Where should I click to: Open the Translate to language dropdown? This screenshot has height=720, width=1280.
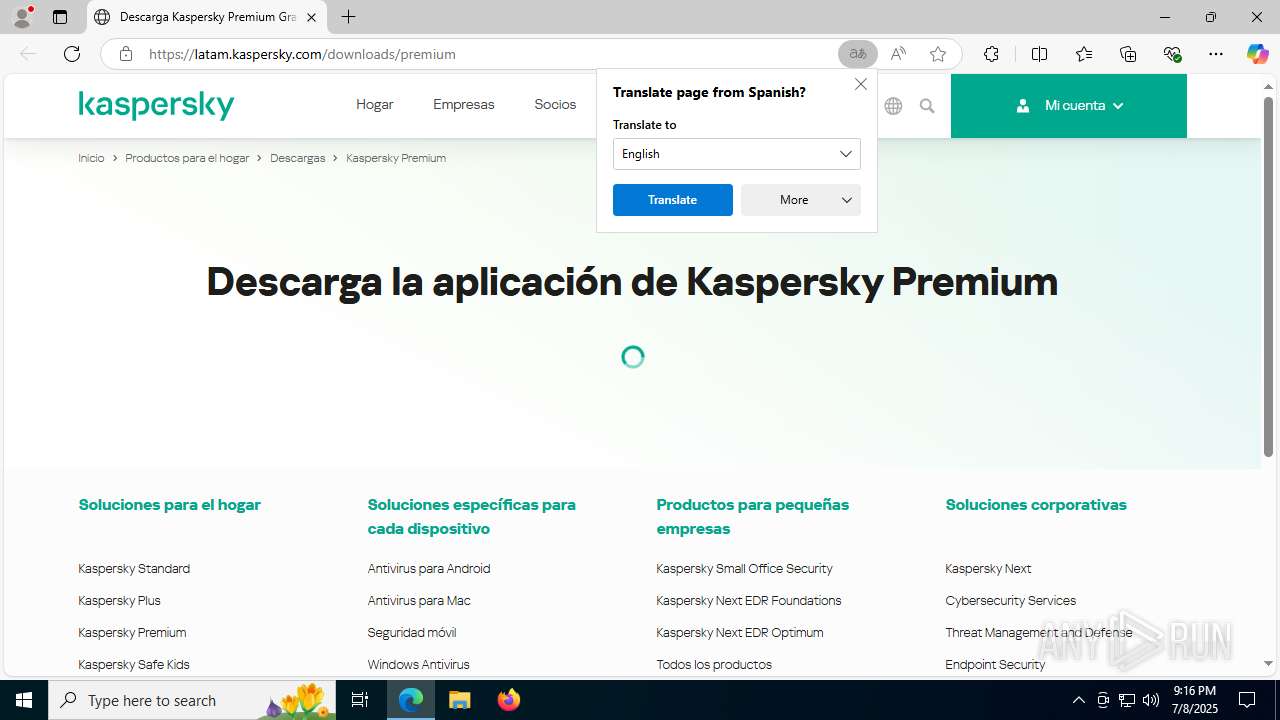(x=736, y=154)
